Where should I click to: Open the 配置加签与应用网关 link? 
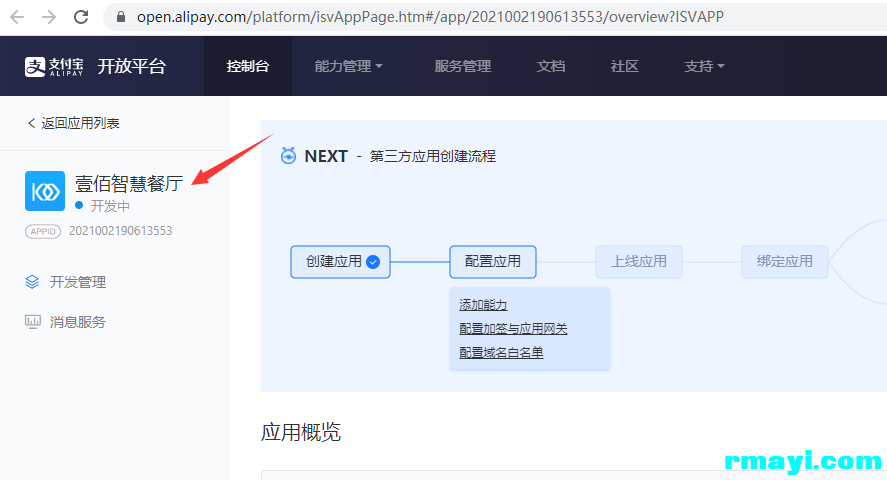(513, 328)
